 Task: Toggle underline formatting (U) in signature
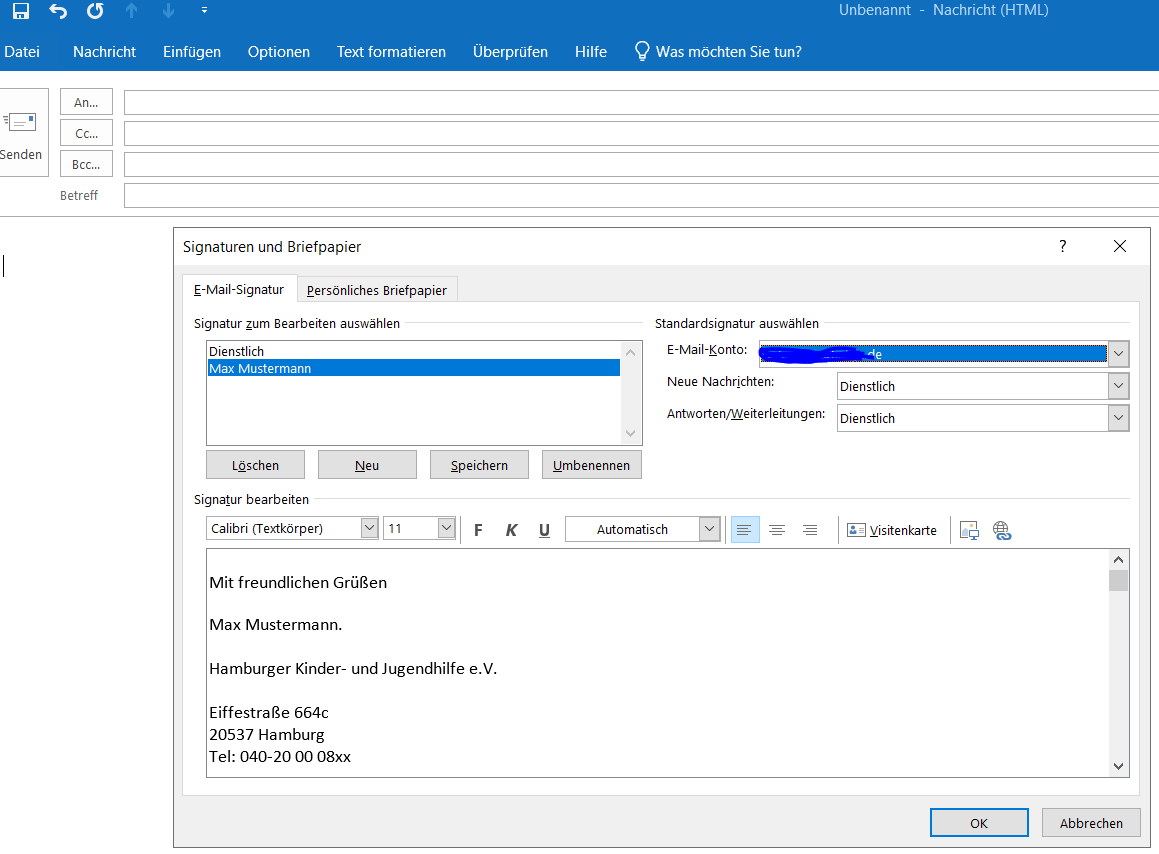[544, 530]
